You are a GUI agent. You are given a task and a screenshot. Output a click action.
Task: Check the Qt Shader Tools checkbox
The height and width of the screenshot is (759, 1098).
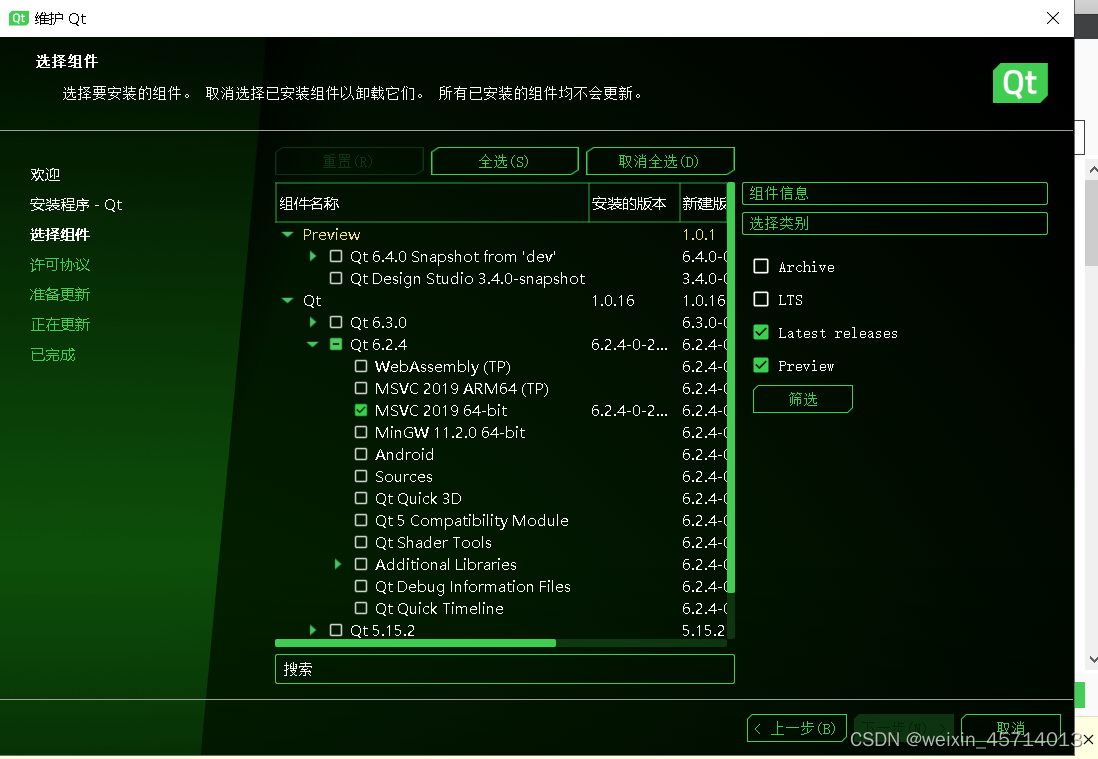[x=361, y=542]
